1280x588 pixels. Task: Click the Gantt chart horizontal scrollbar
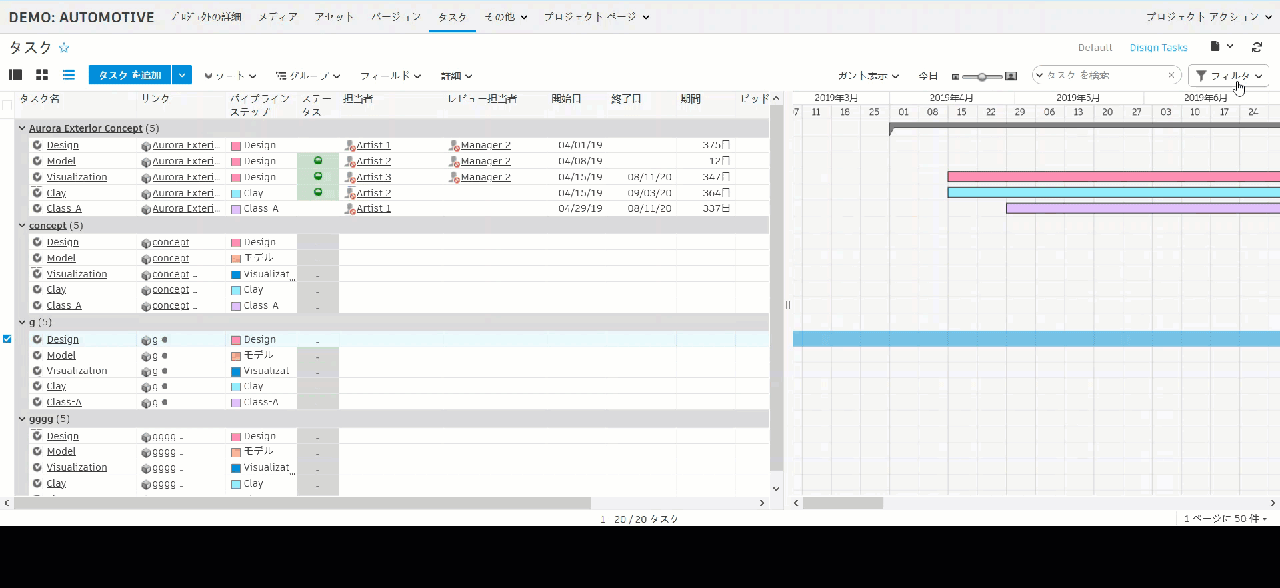coord(843,503)
